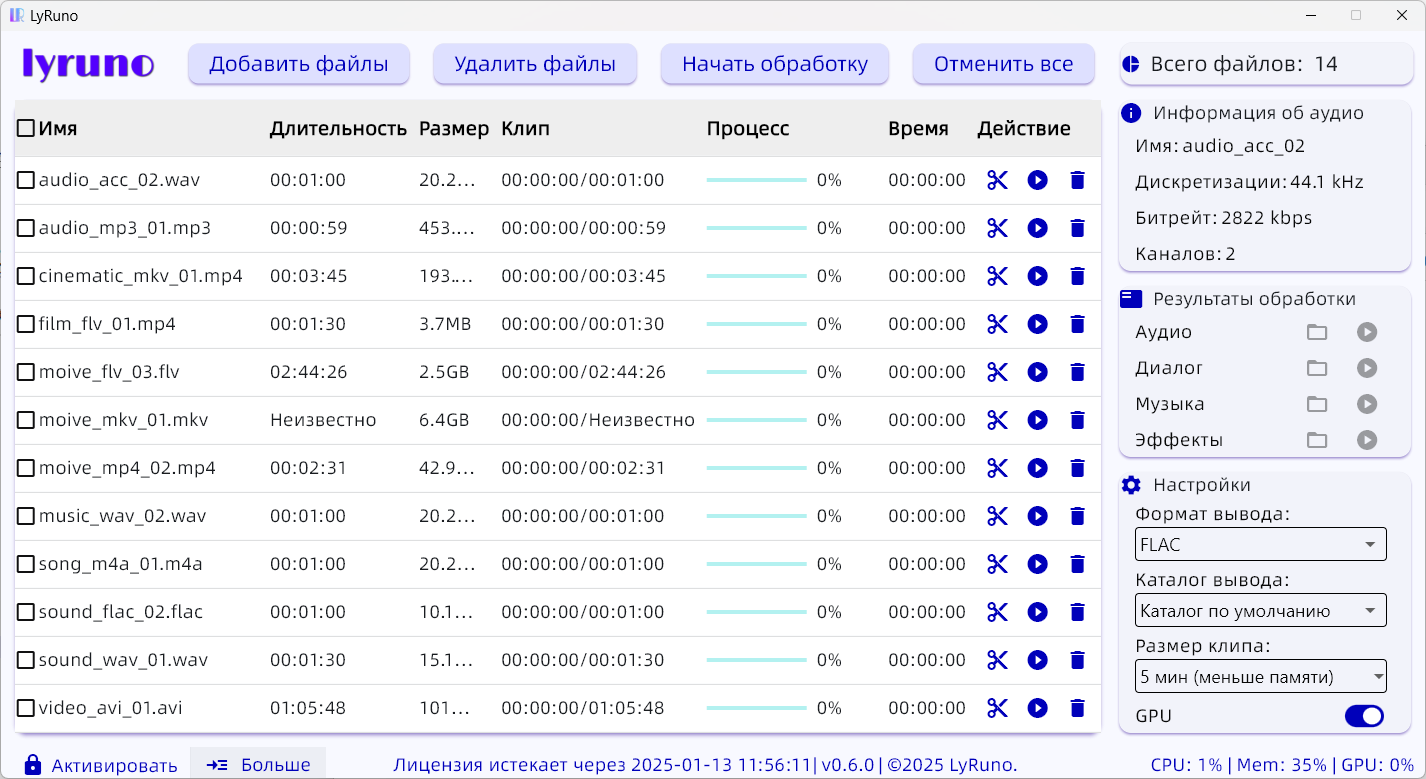Click the progress bar for moive_flv_03.flv
1426x779 pixels.
(755, 372)
